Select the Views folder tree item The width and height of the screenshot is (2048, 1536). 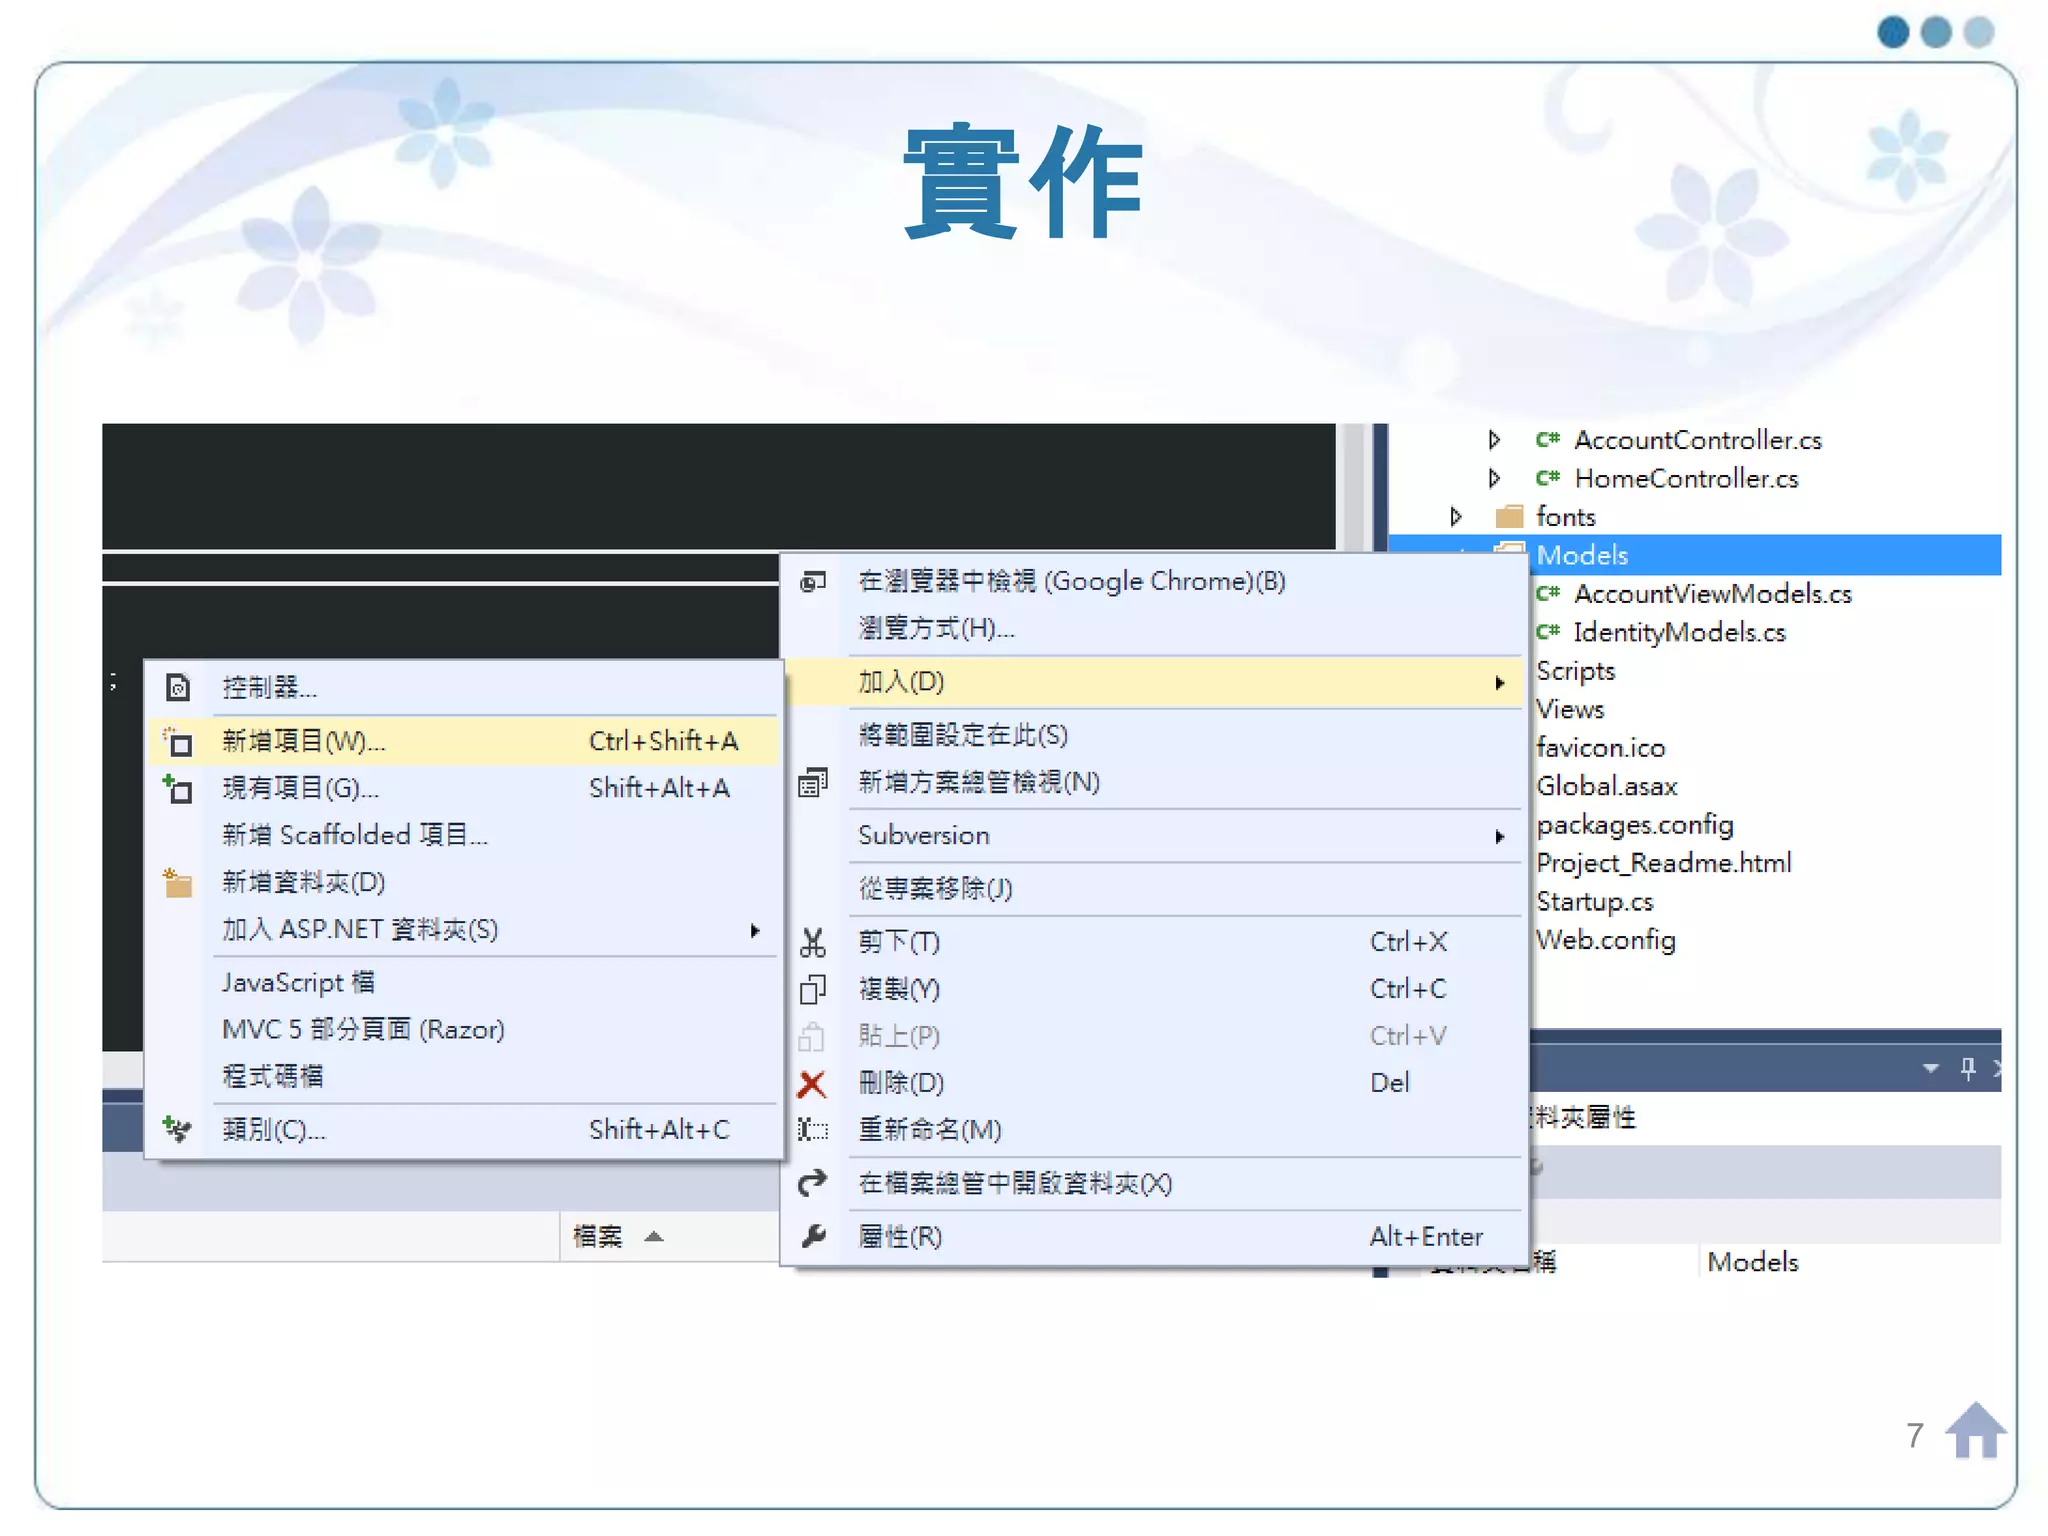pyautogui.click(x=1570, y=709)
